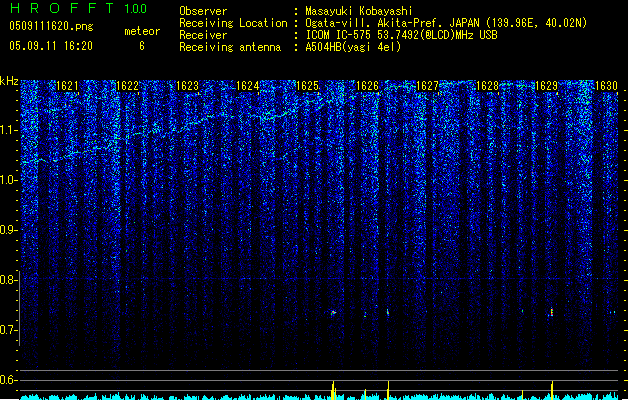Screen dimensions: 629x400
Task: Click the bright meteor echo at 1629
Action: coord(552,312)
